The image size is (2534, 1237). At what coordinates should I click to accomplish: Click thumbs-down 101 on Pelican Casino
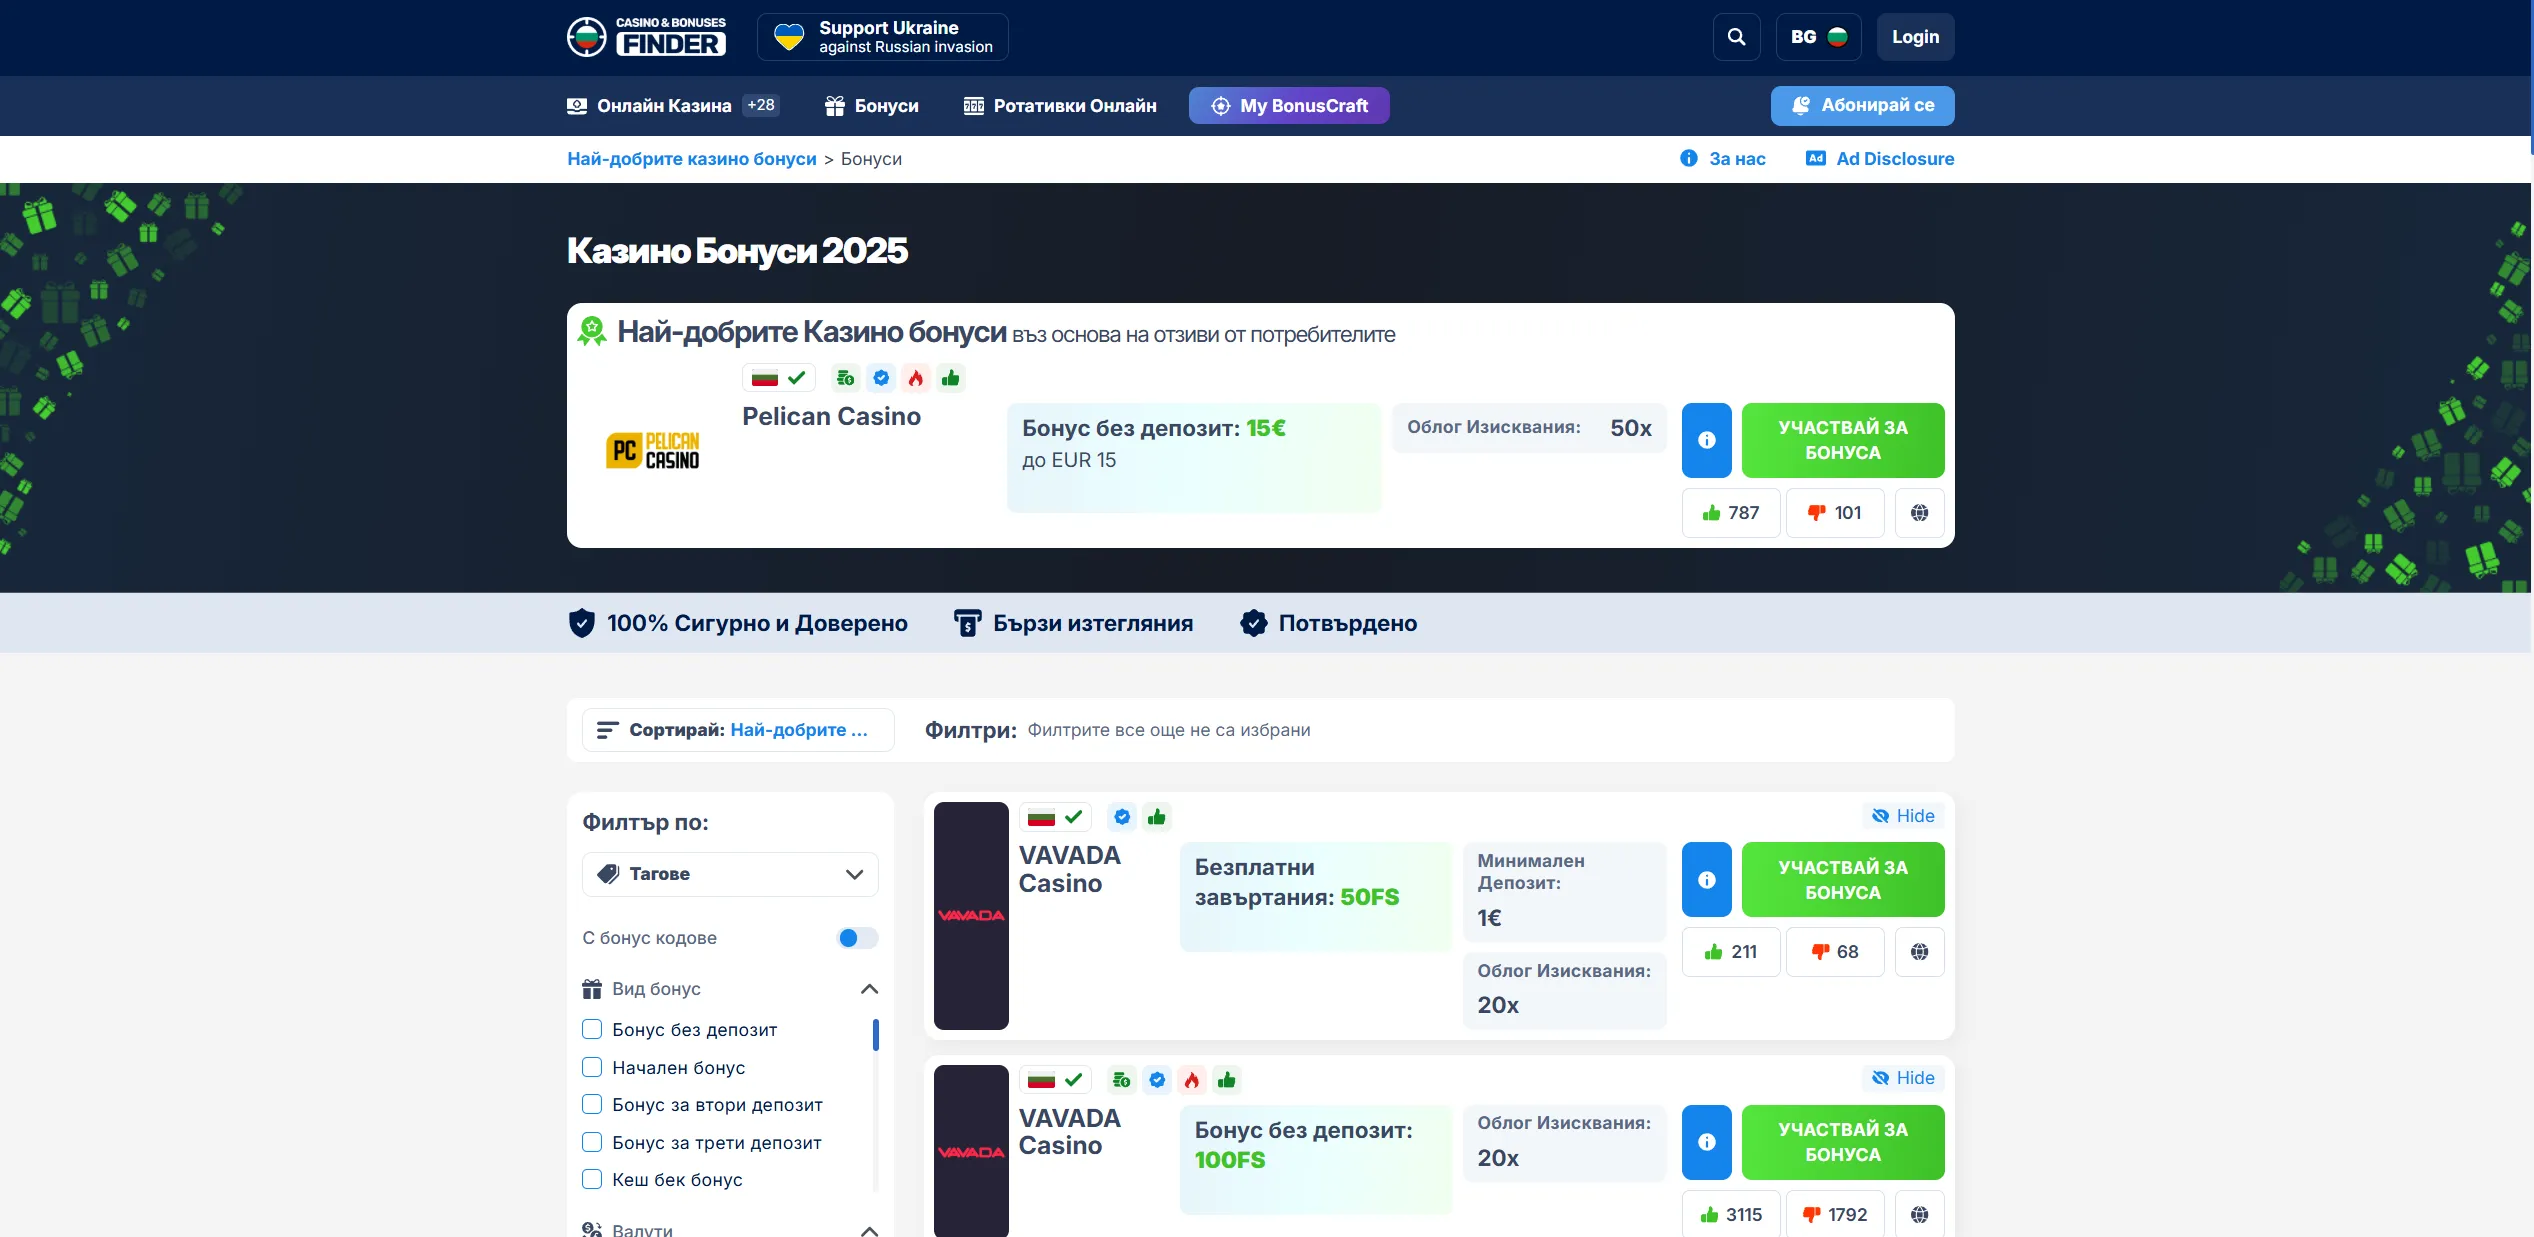[x=1835, y=513]
